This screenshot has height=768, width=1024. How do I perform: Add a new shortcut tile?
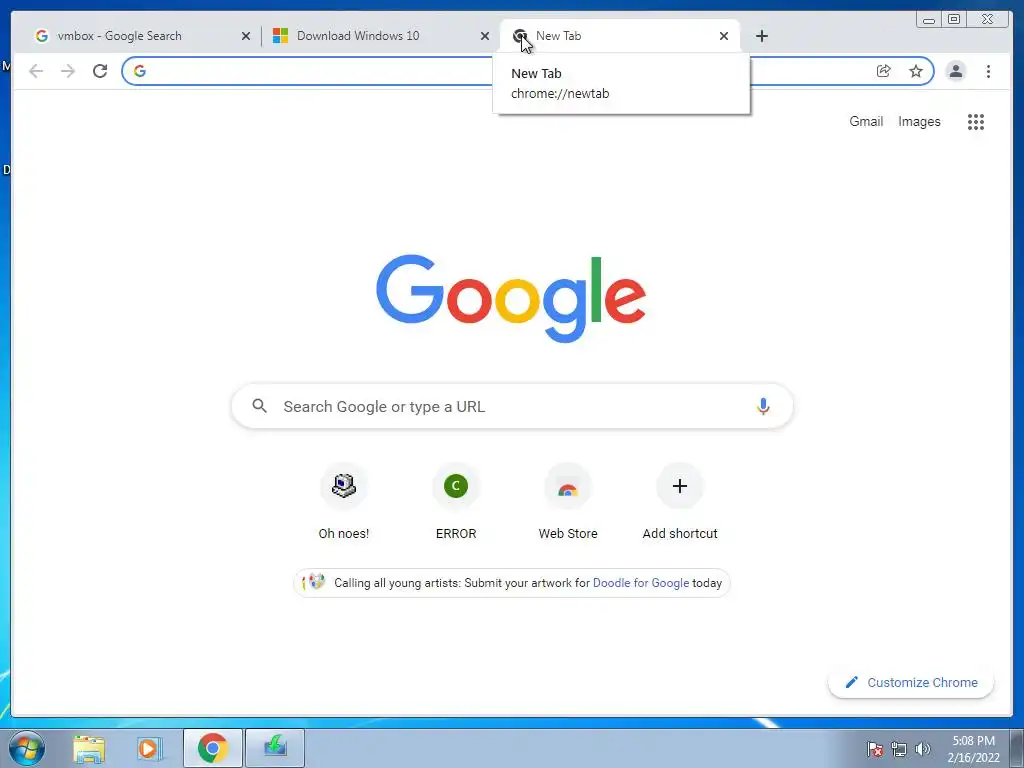pyautogui.click(x=680, y=486)
